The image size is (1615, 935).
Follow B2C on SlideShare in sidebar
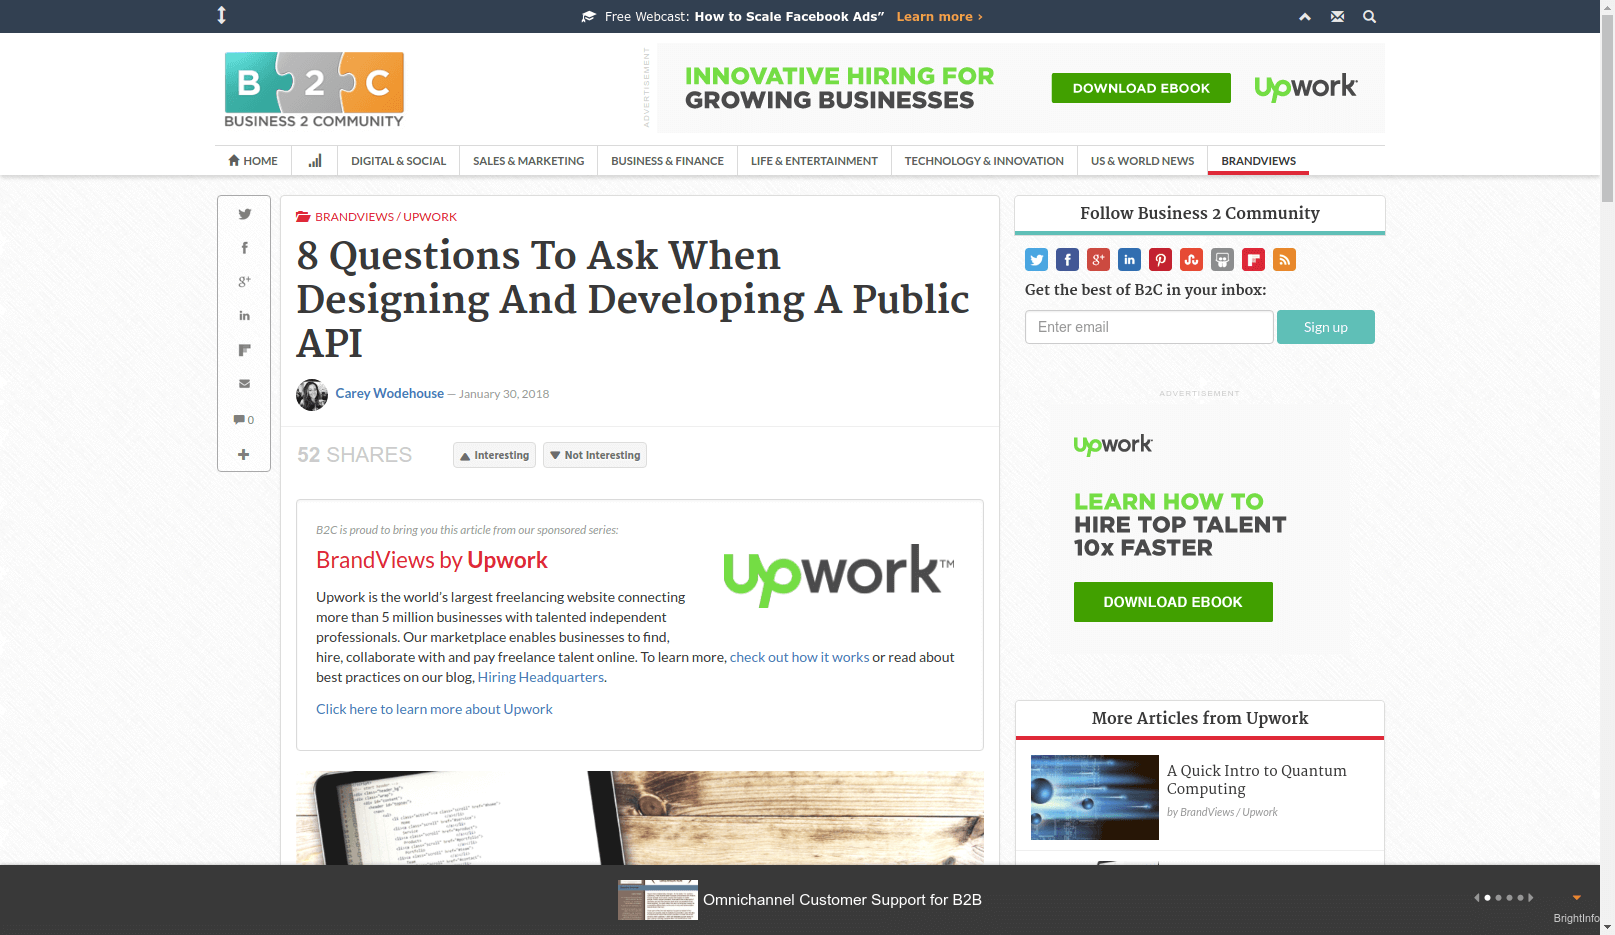pyautogui.click(x=1222, y=260)
